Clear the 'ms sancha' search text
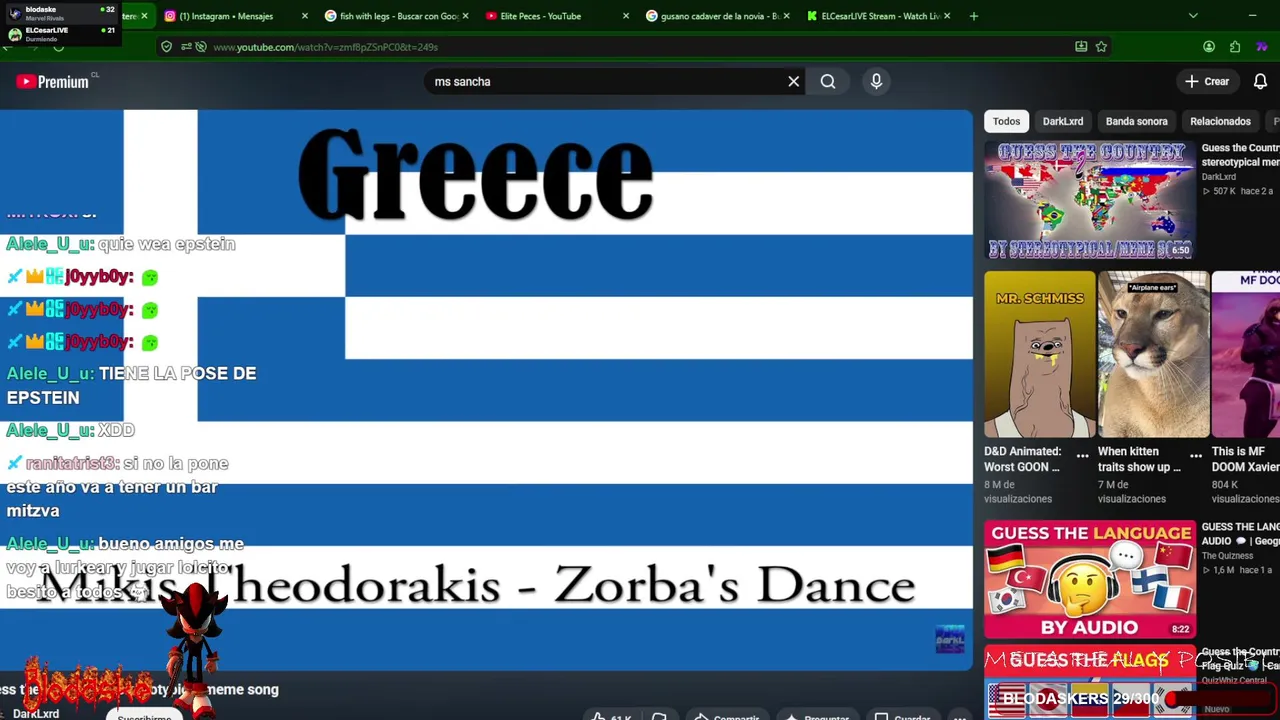Image resolution: width=1280 pixels, height=720 pixels. click(794, 81)
